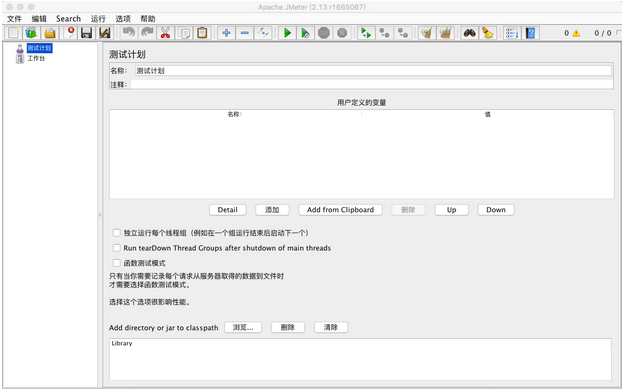The image size is (623, 390).
Task: Start remote engines with Remote Start icon
Action: tap(366, 33)
